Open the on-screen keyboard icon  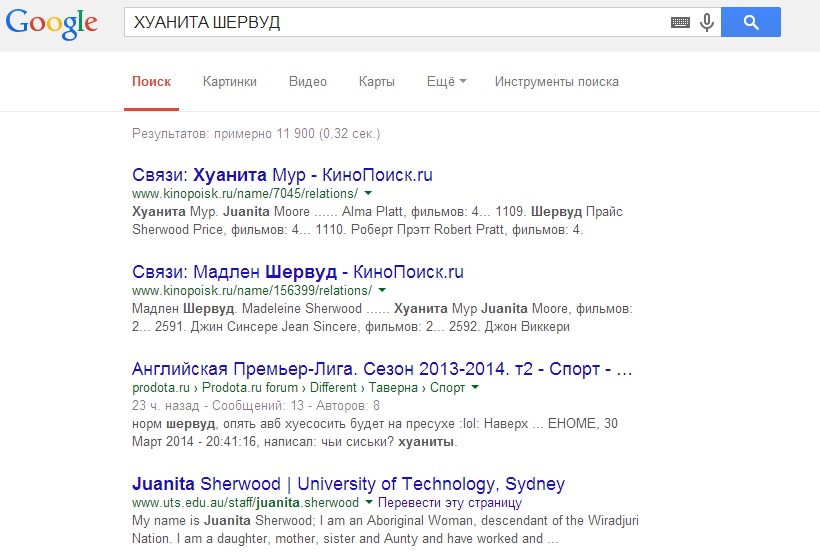pyautogui.click(x=680, y=22)
